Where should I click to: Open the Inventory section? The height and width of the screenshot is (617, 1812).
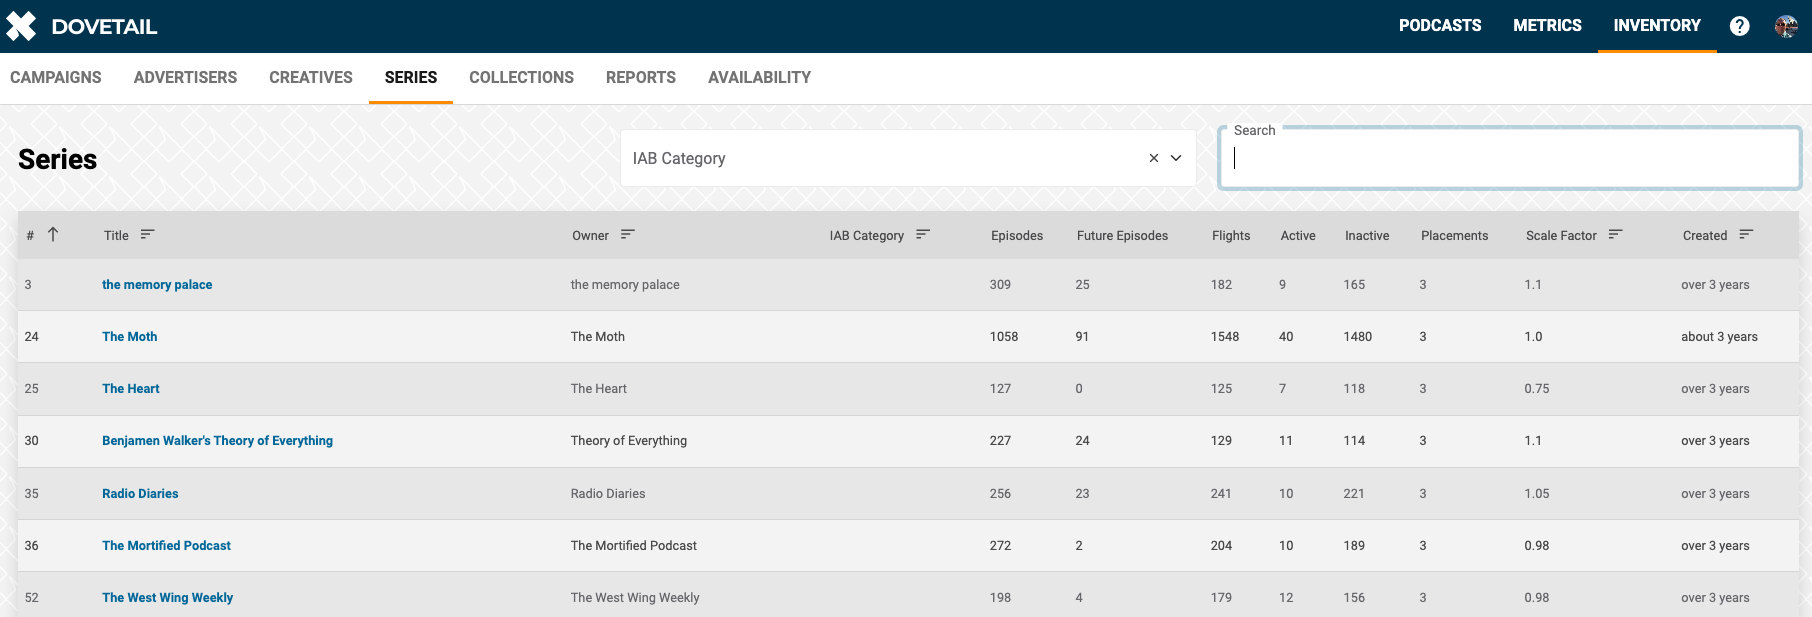[1657, 26]
